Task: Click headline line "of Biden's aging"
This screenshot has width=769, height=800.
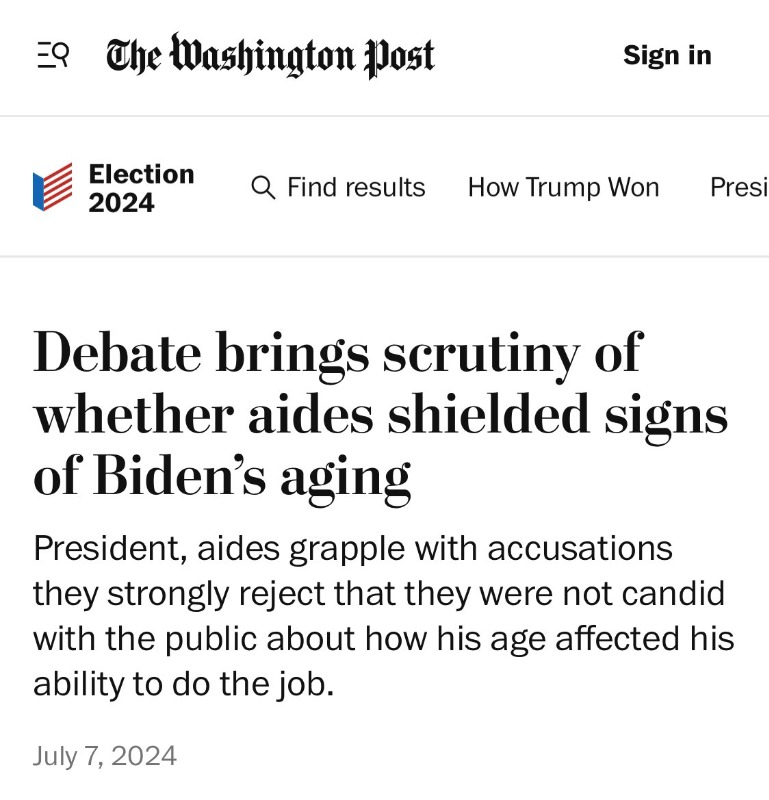Action: (222, 477)
